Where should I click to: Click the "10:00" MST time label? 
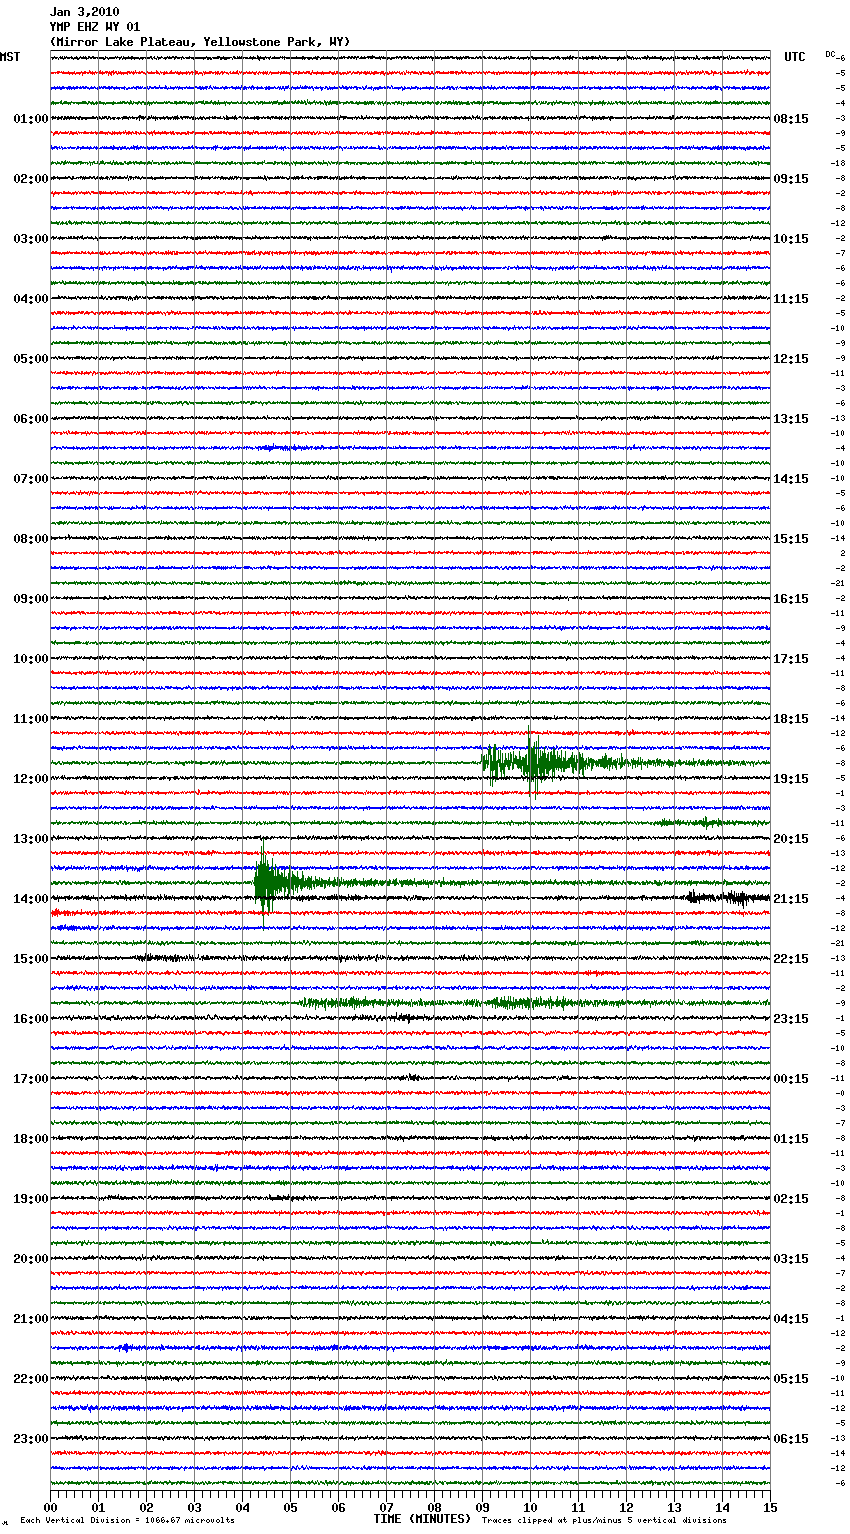click(x=31, y=659)
